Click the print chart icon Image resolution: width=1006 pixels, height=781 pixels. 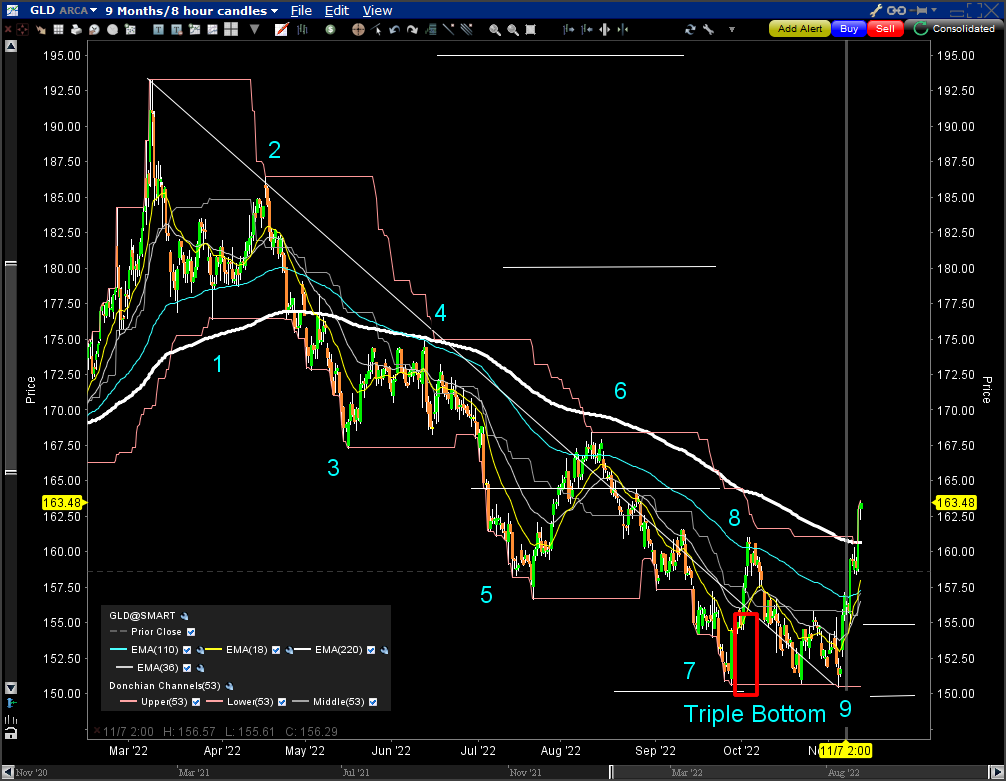pos(76,30)
